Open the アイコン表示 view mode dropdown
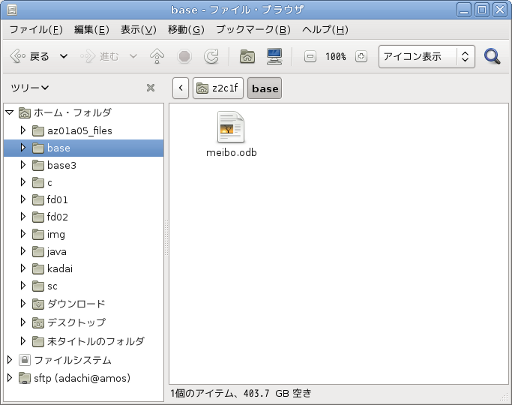The image size is (512, 405). (426, 56)
